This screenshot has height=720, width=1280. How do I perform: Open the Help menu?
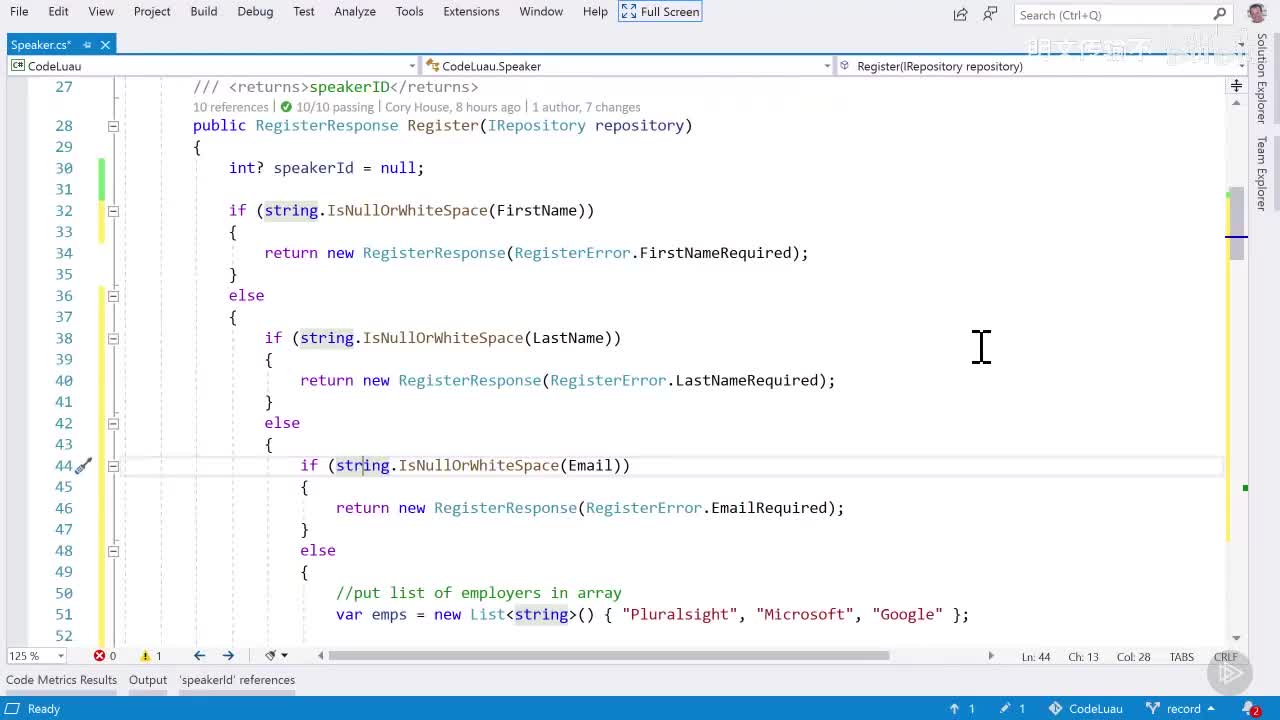595,11
